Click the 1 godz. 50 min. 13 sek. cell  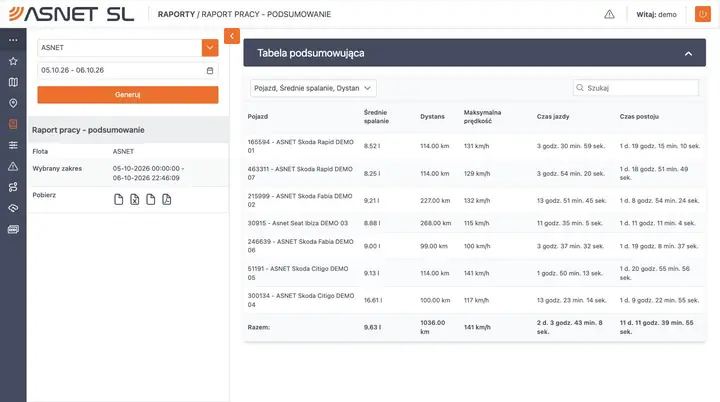click(569, 273)
